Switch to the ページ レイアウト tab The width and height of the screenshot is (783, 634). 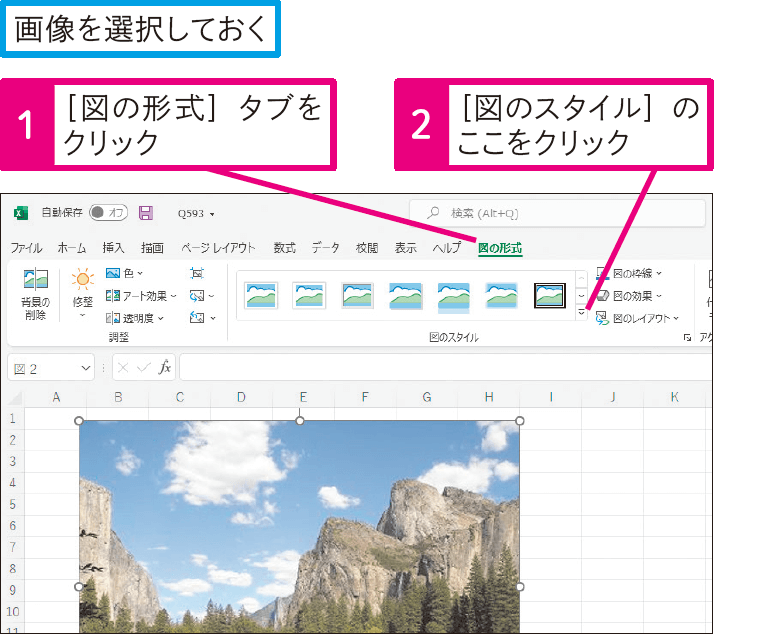coord(218,248)
